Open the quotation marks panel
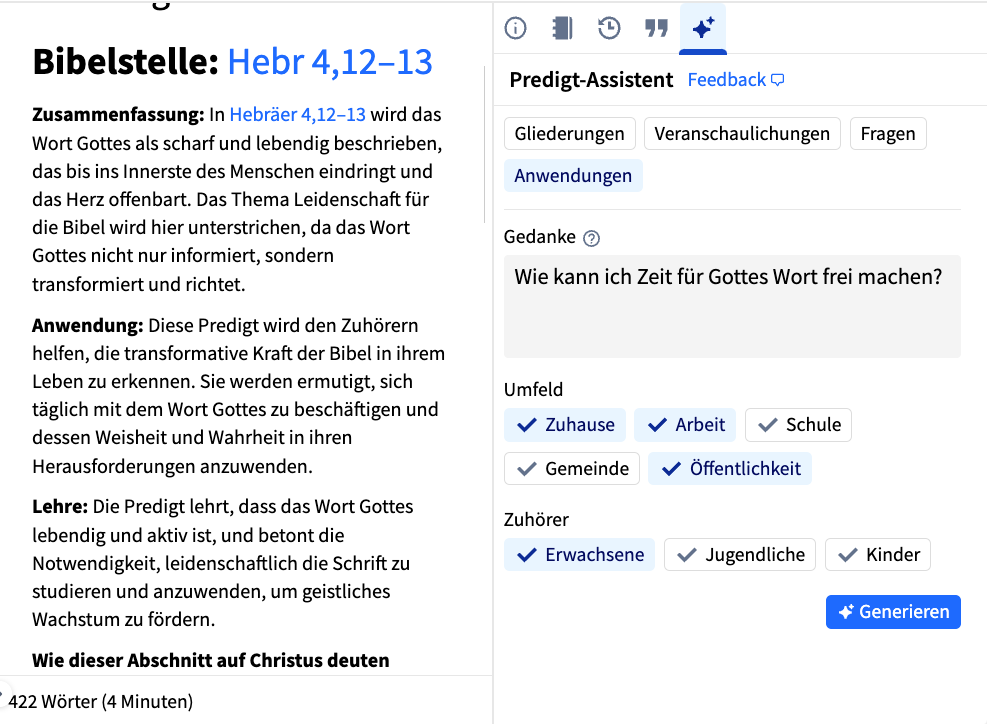This screenshot has width=987, height=724. (656, 28)
